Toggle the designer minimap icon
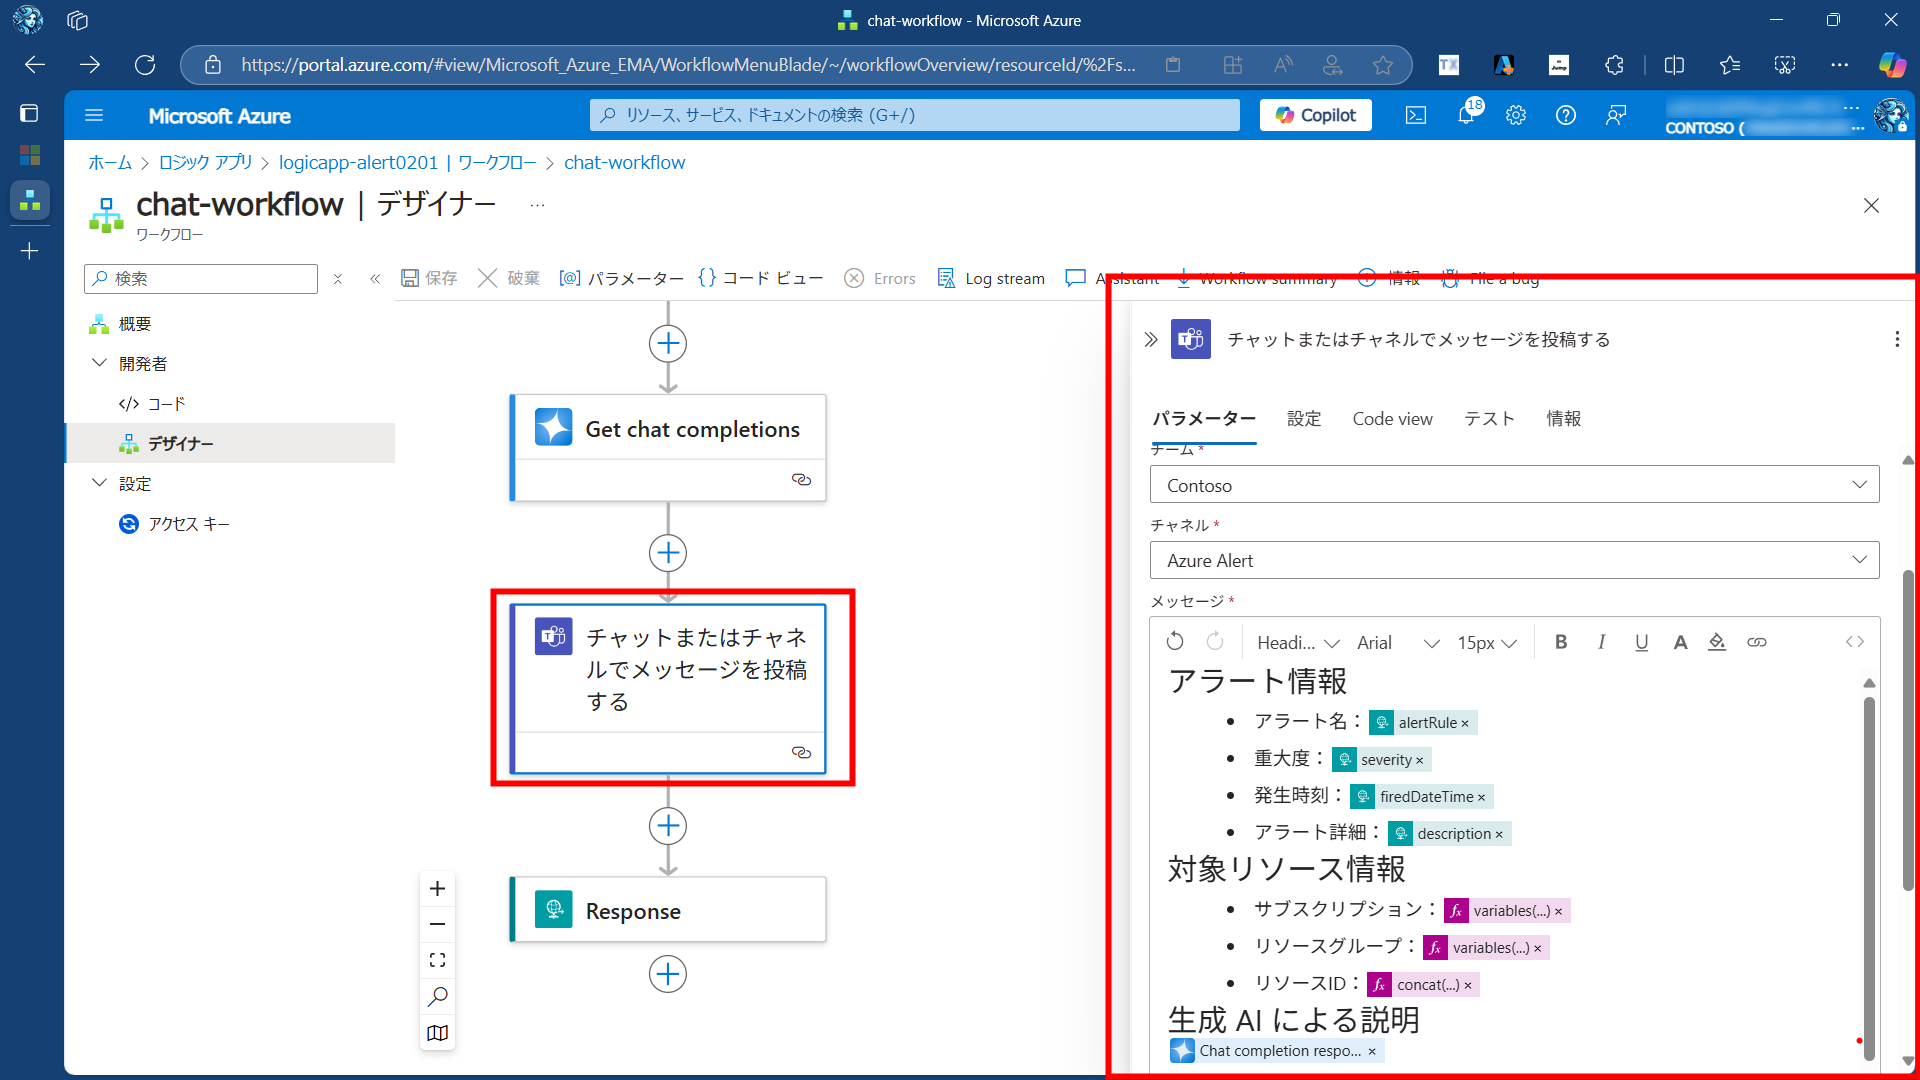 coord(437,1033)
